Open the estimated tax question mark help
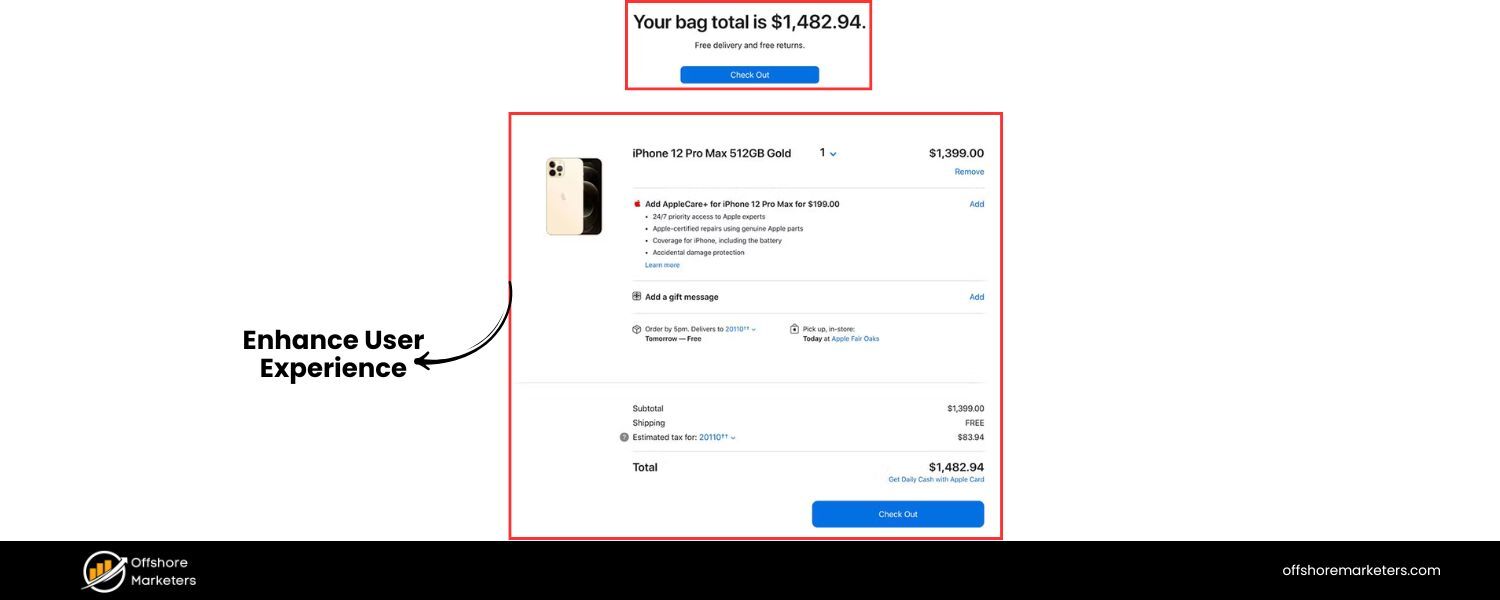Screen dimensions: 1500x600 click(x=624, y=437)
